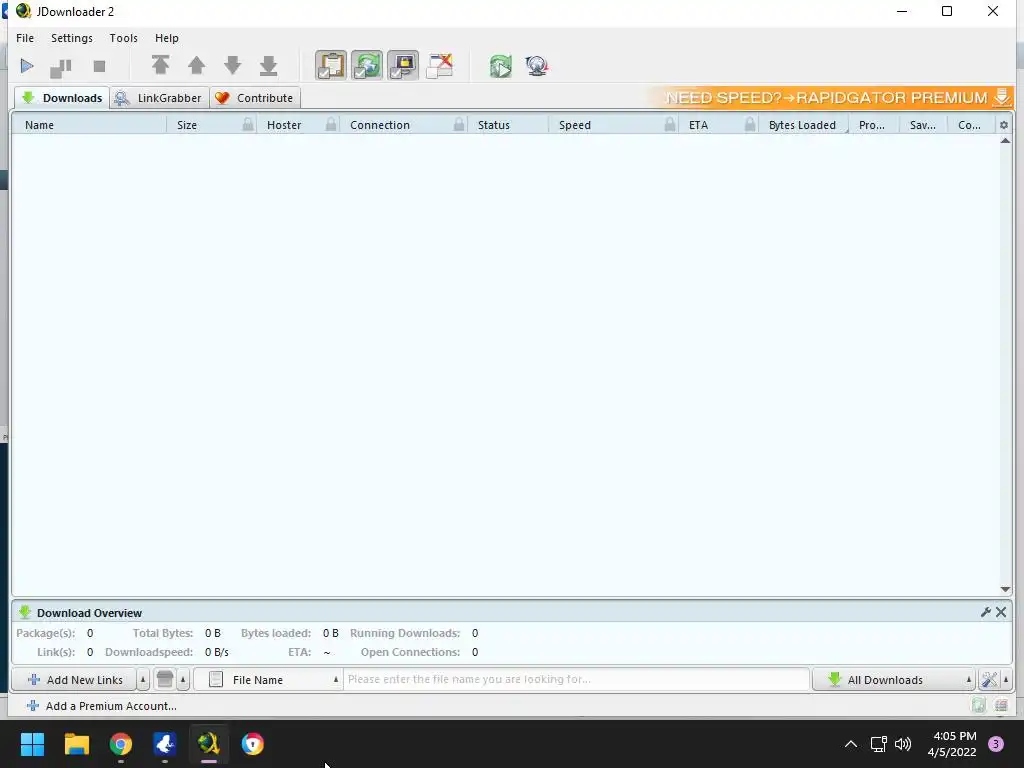The height and width of the screenshot is (768, 1024).
Task: Expand Add New Links arrow menu
Action: tap(143, 680)
